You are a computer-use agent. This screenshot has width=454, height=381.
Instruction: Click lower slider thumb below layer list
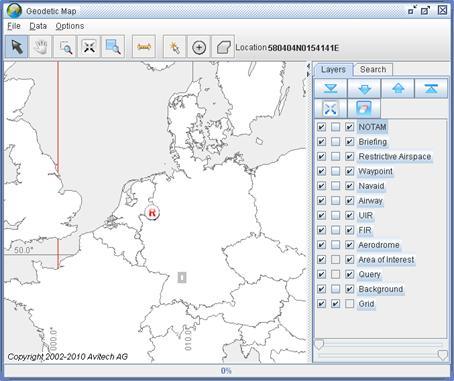pyautogui.click(x=442, y=355)
